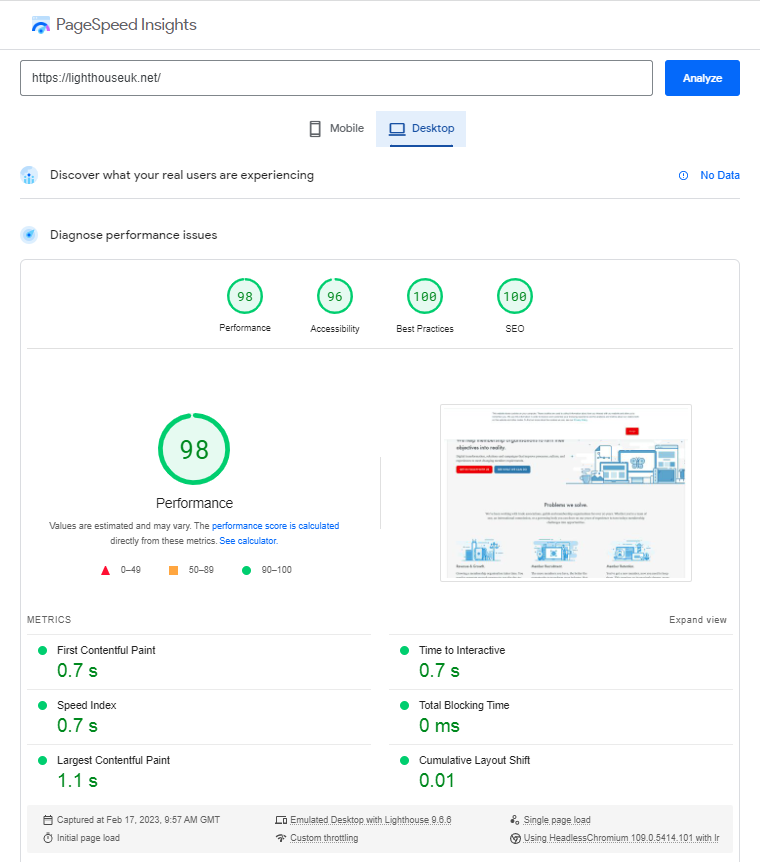Viewport: 760px width, 862px height.
Task: Click the URL input field
Action: pos(337,78)
